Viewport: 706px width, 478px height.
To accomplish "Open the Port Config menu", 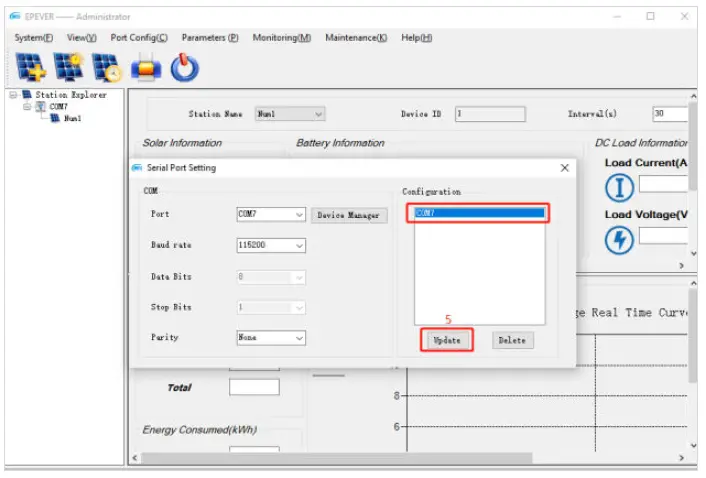I will (x=139, y=37).
